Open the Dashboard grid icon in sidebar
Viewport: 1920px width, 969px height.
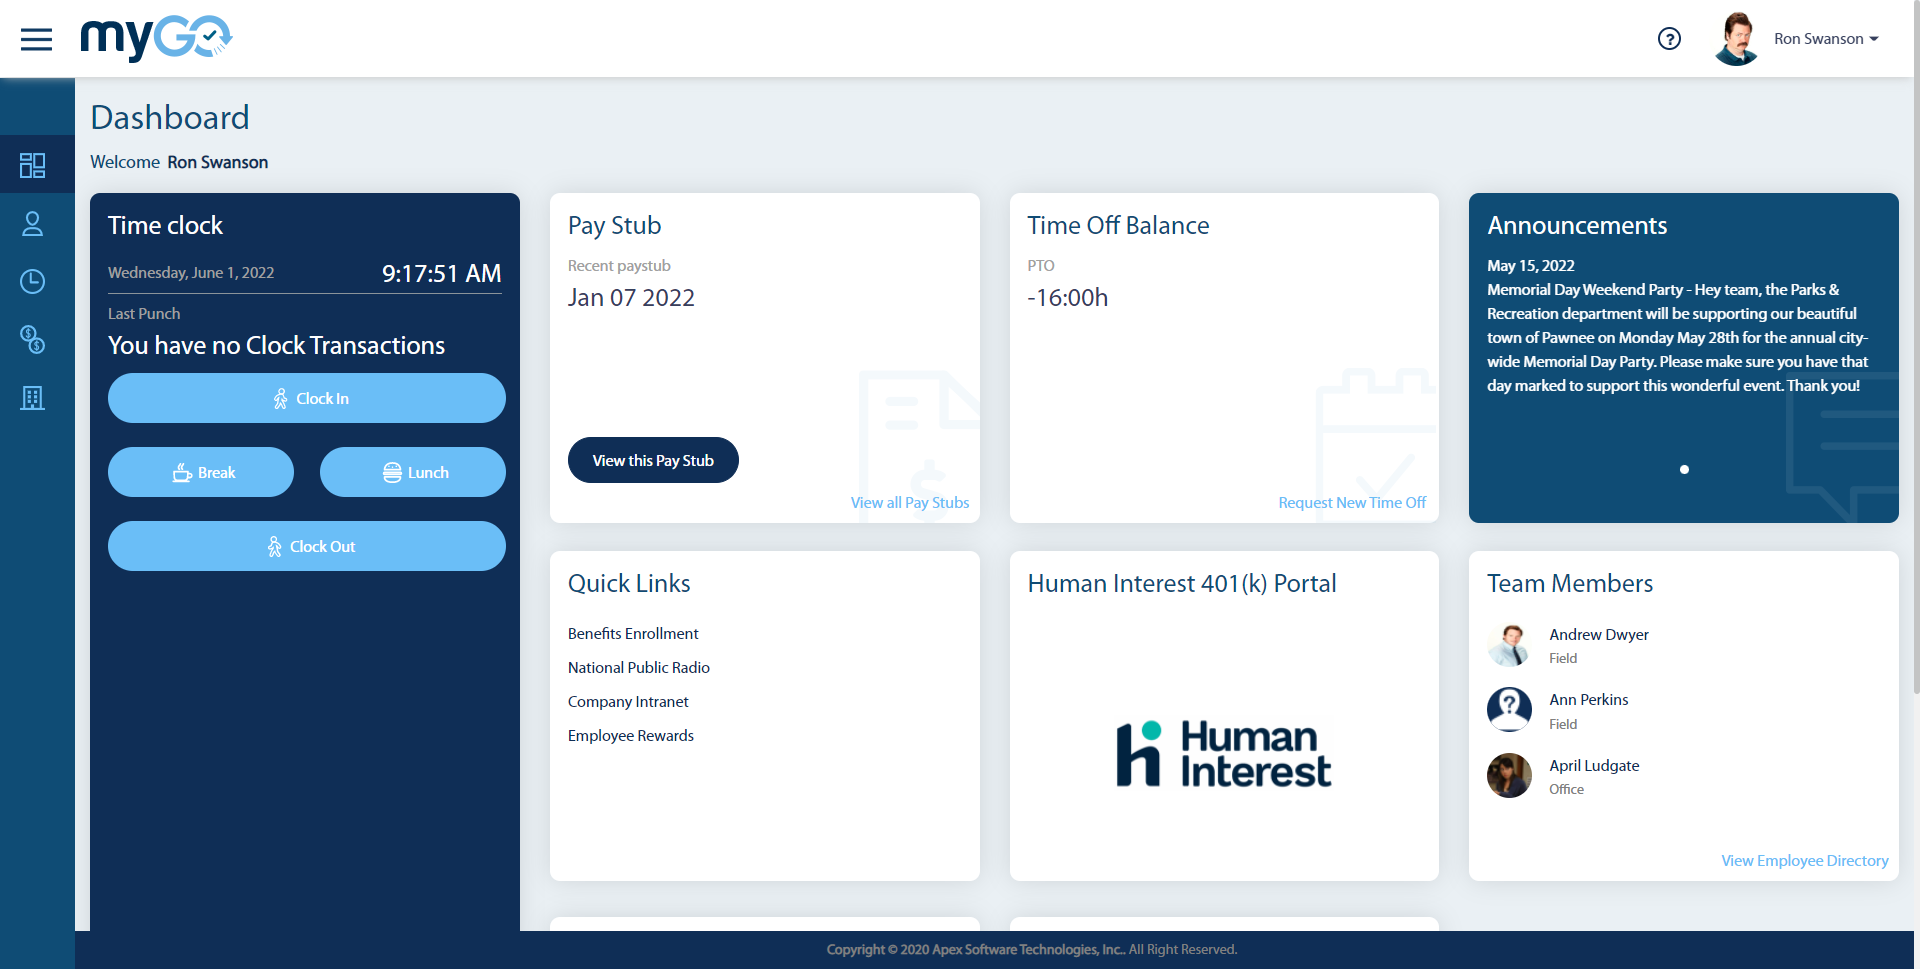pyautogui.click(x=33, y=164)
